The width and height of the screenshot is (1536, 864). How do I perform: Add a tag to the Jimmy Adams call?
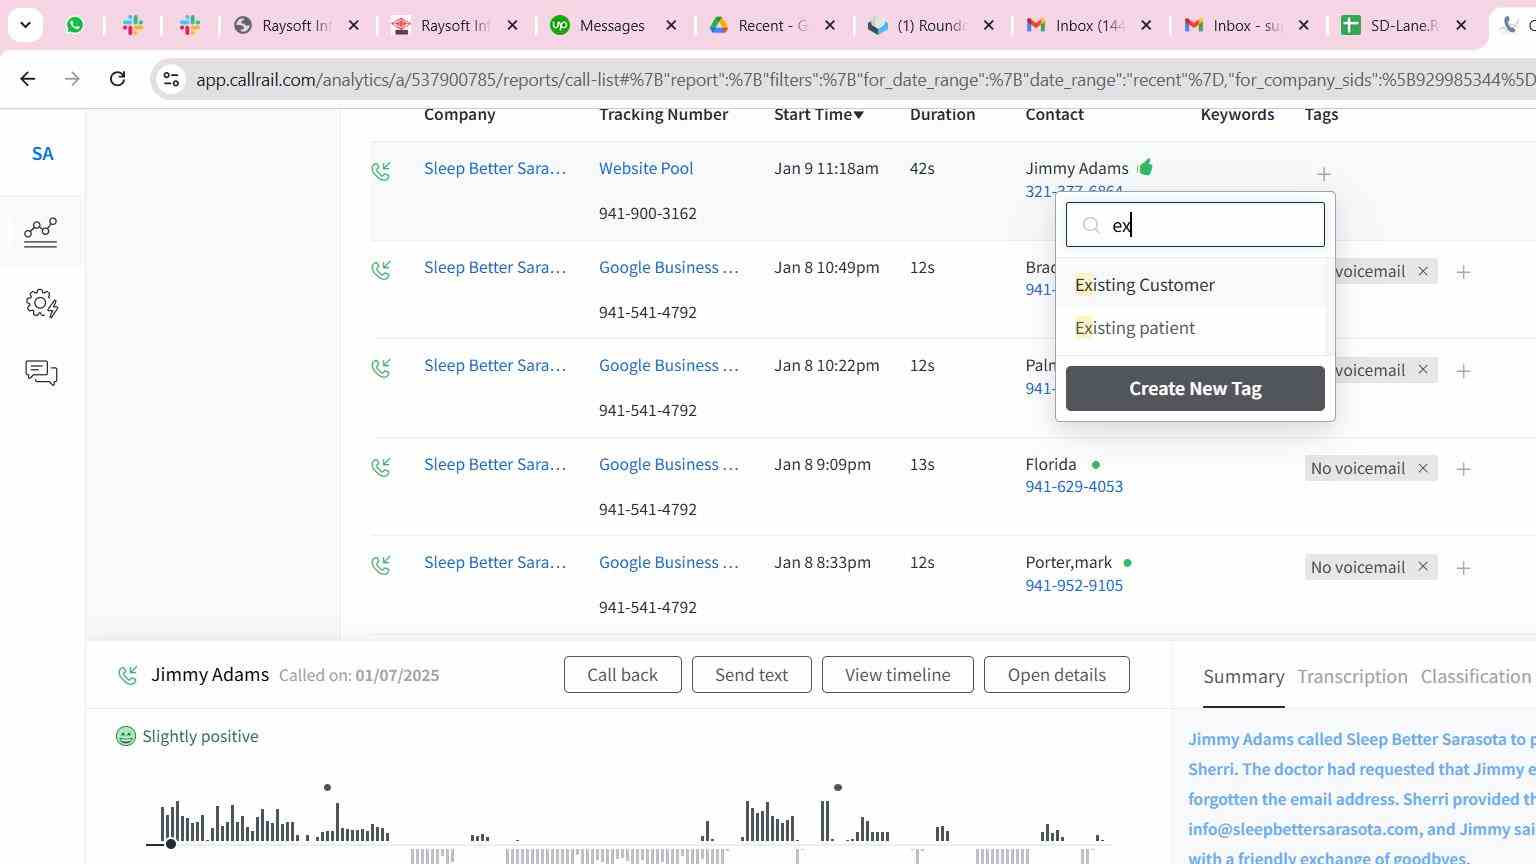(x=1324, y=174)
